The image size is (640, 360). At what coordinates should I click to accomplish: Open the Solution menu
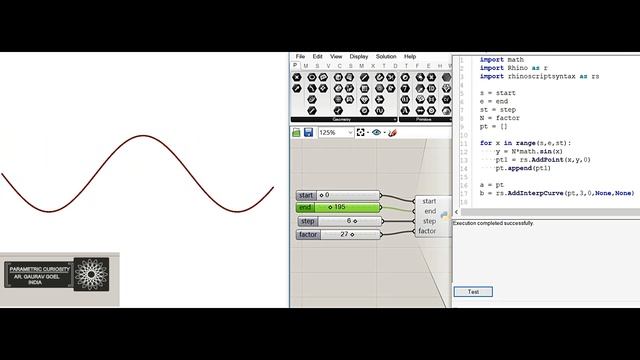(x=386, y=56)
